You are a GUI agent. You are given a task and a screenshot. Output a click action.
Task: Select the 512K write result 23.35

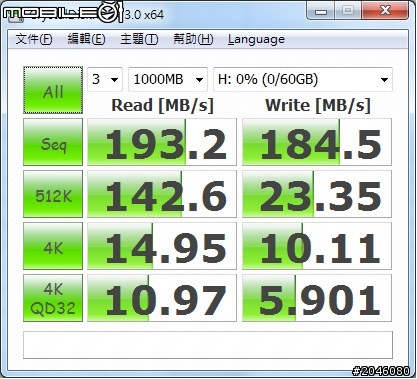[x=317, y=194]
